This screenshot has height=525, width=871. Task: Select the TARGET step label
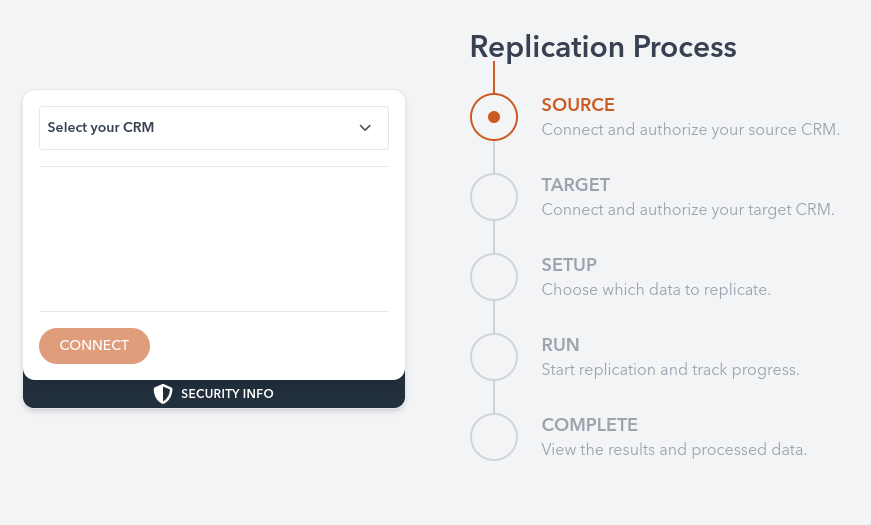[x=575, y=185]
